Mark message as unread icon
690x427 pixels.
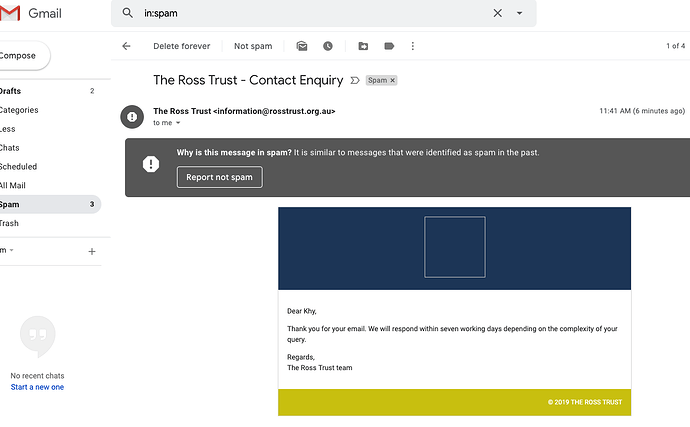pos(302,46)
